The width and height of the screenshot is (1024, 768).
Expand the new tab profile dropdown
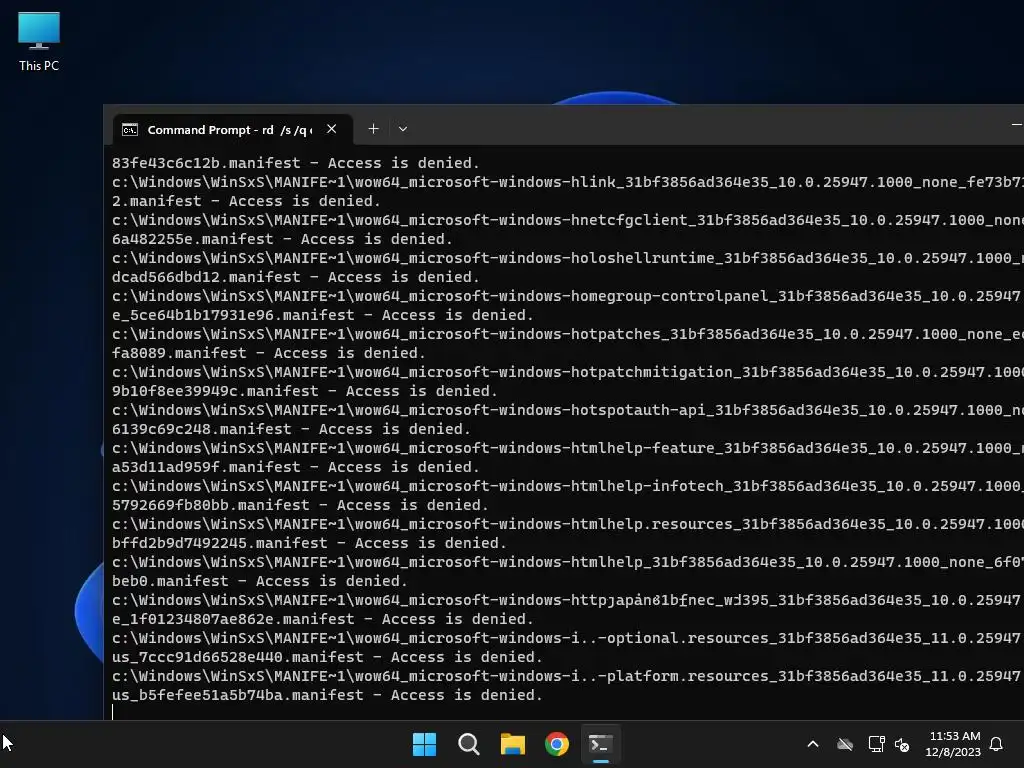tap(403, 129)
